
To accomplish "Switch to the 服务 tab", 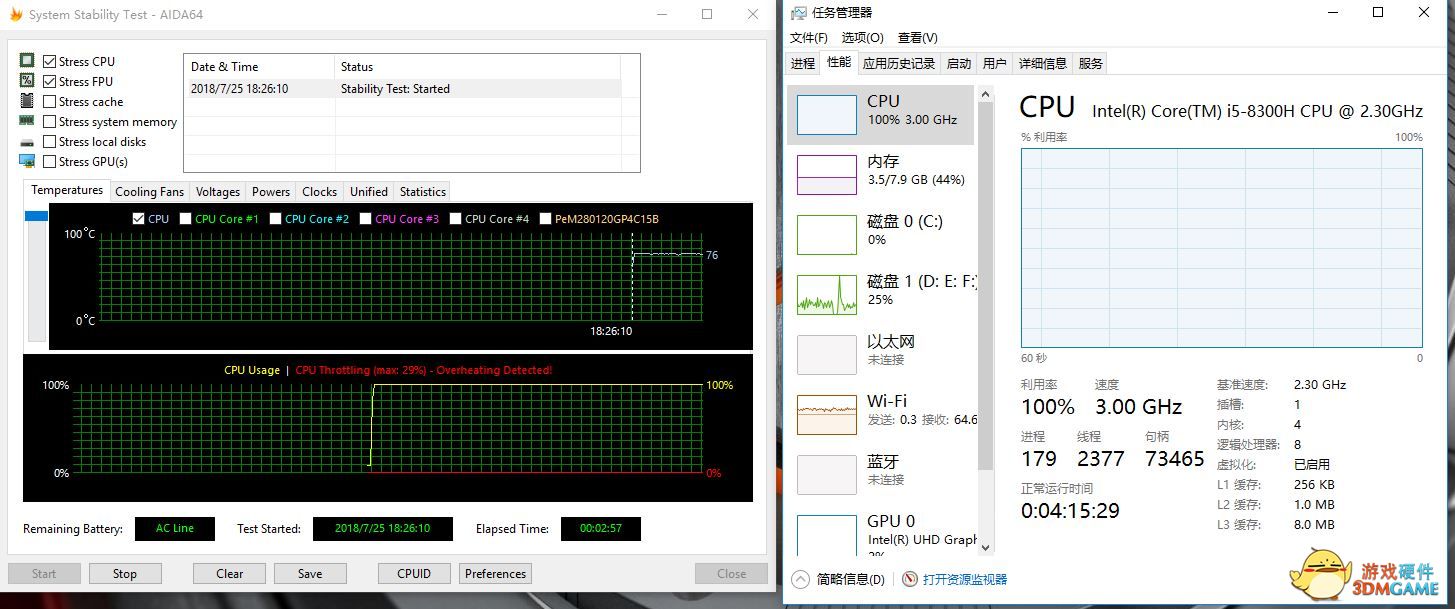I will (x=1090, y=64).
